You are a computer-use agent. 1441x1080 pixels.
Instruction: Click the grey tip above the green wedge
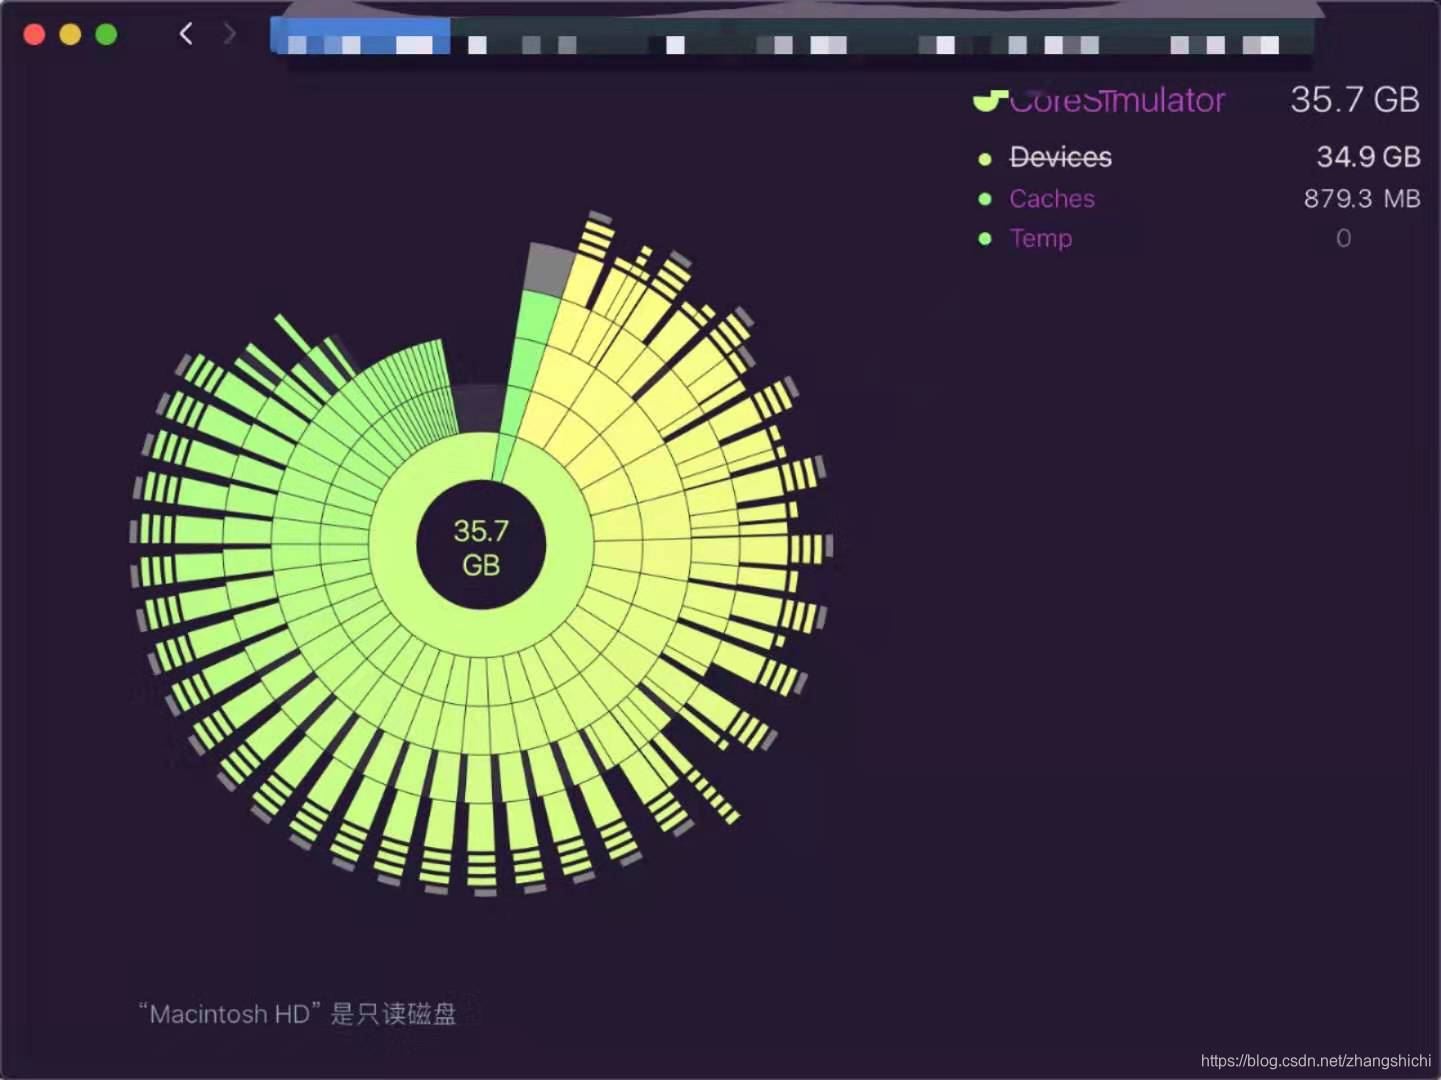[x=548, y=268]
